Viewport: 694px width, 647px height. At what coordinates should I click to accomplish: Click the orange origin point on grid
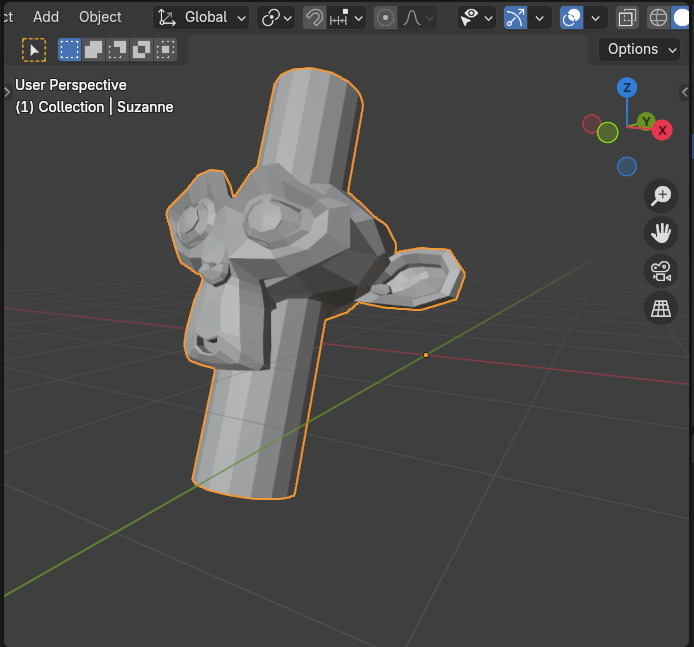[x=426, y=355]
